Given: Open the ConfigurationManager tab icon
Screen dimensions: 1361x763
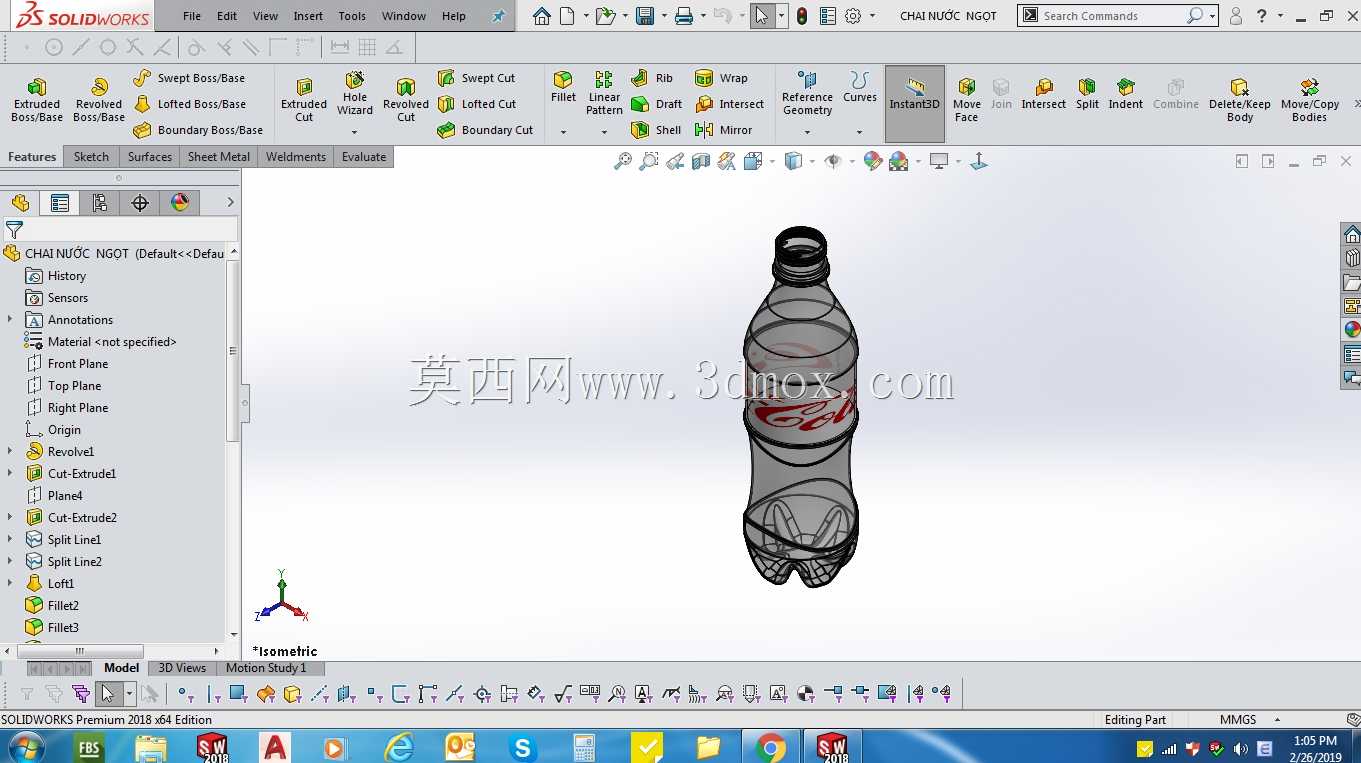Looking at the screenshot, I should coord(100,203).
